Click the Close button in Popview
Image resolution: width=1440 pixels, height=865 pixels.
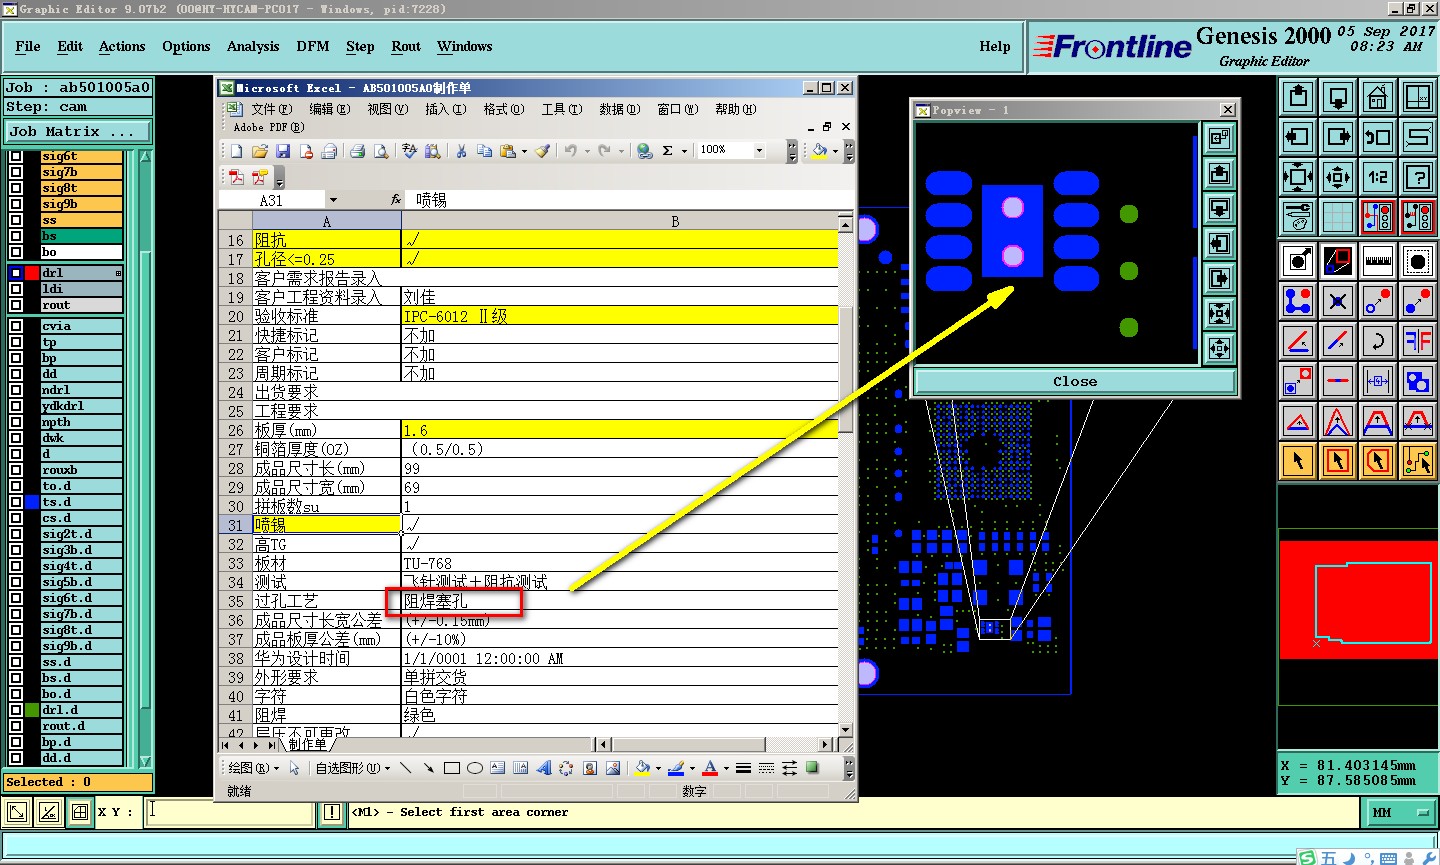point(1075,381)
